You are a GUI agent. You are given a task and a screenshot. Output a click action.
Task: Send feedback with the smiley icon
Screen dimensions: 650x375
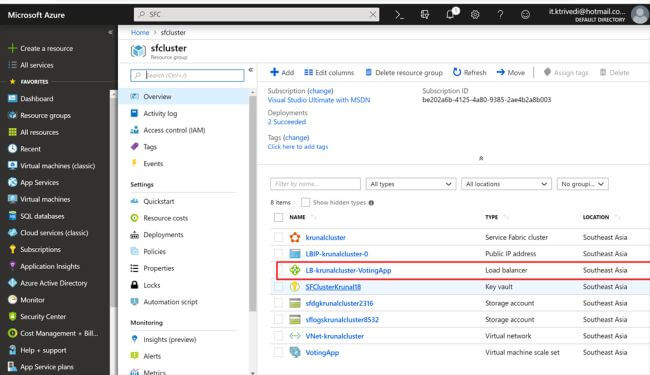tap(525, 15)
